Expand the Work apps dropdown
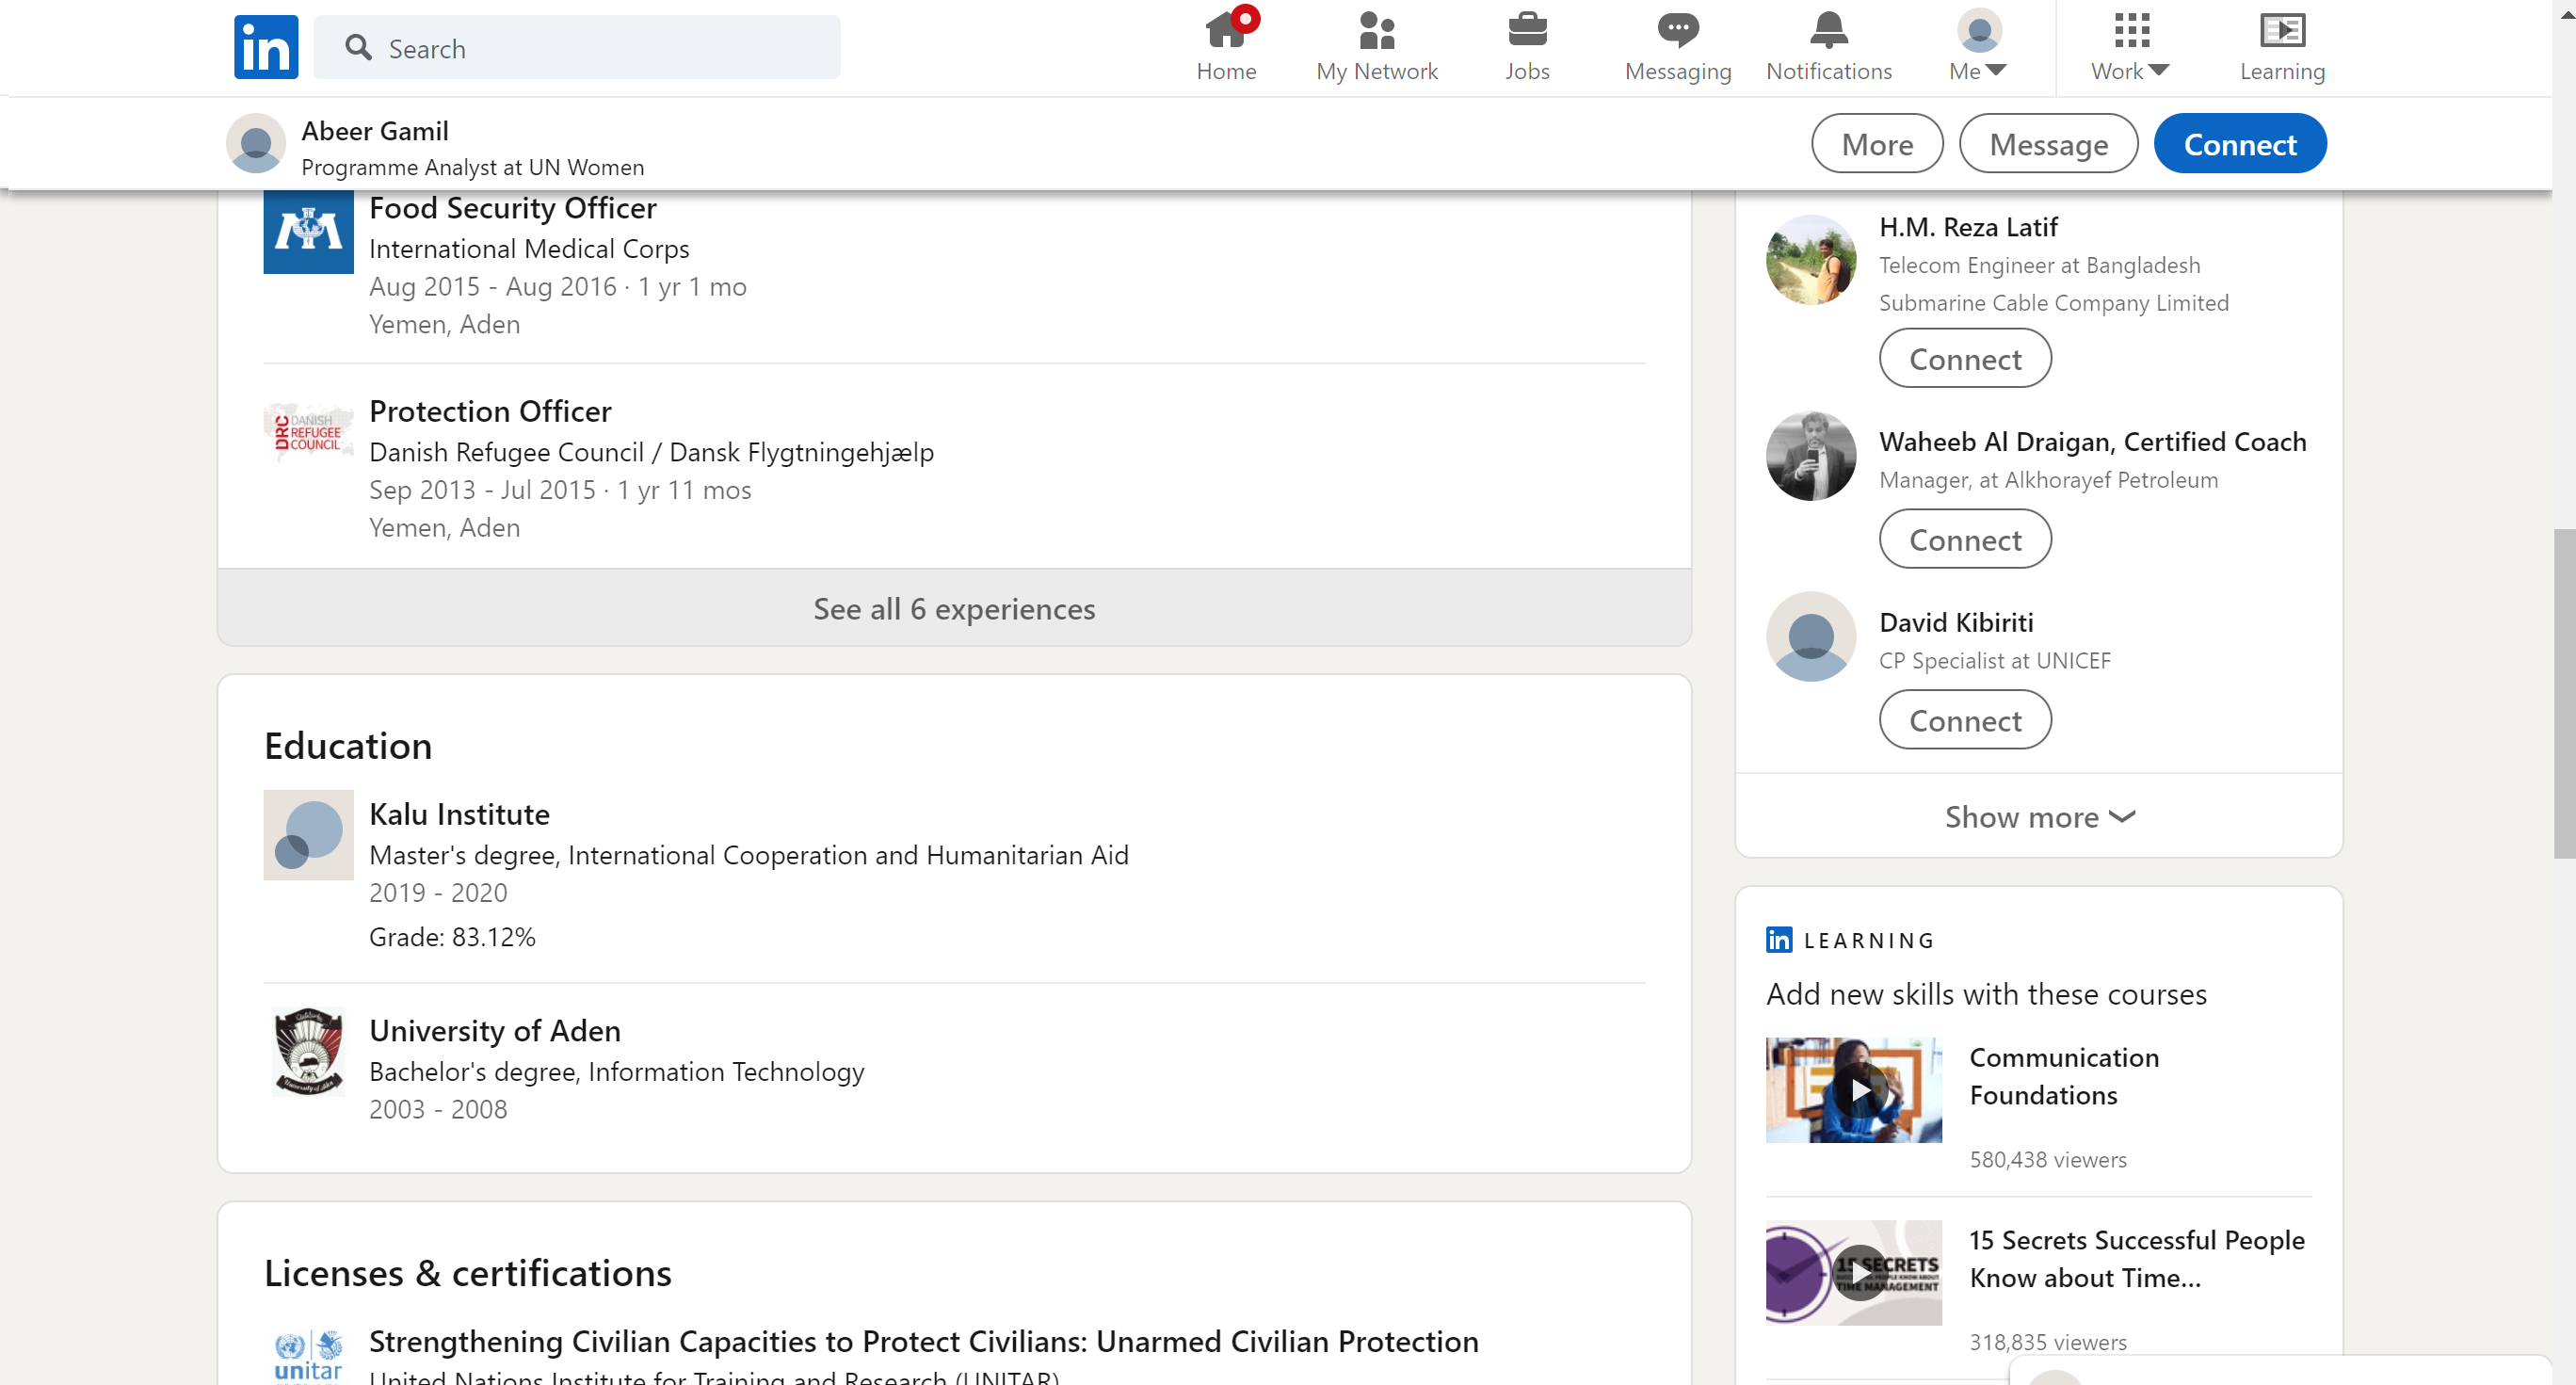2576x1385 pixels. (2130, 47)
